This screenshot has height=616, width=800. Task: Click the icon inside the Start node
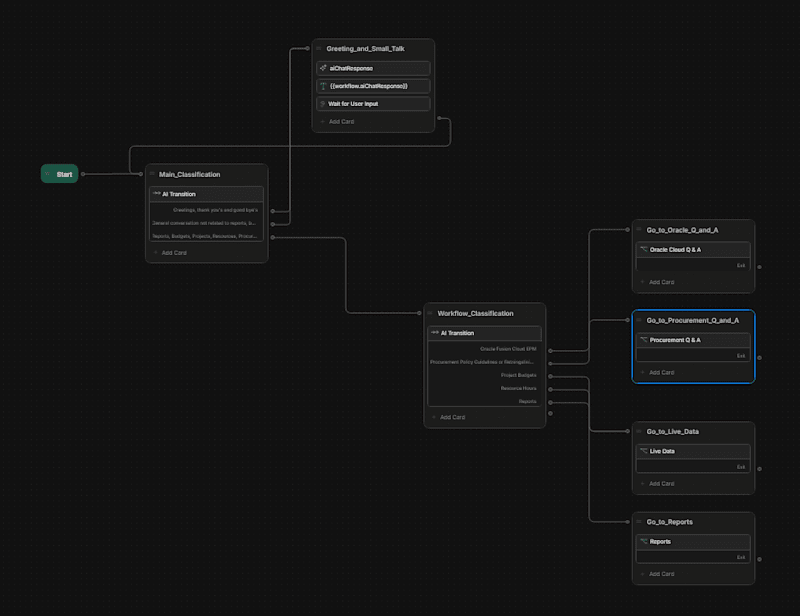tap(48, 174)
